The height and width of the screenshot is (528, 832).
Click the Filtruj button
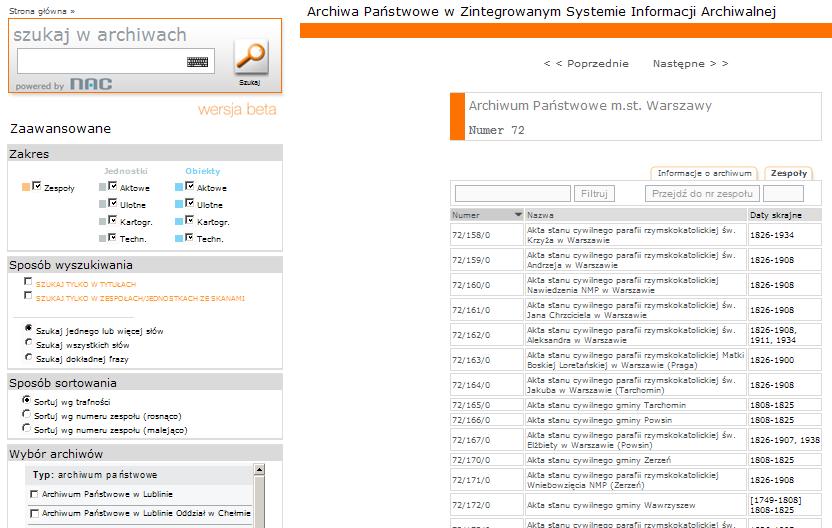(x=594, y=194)
